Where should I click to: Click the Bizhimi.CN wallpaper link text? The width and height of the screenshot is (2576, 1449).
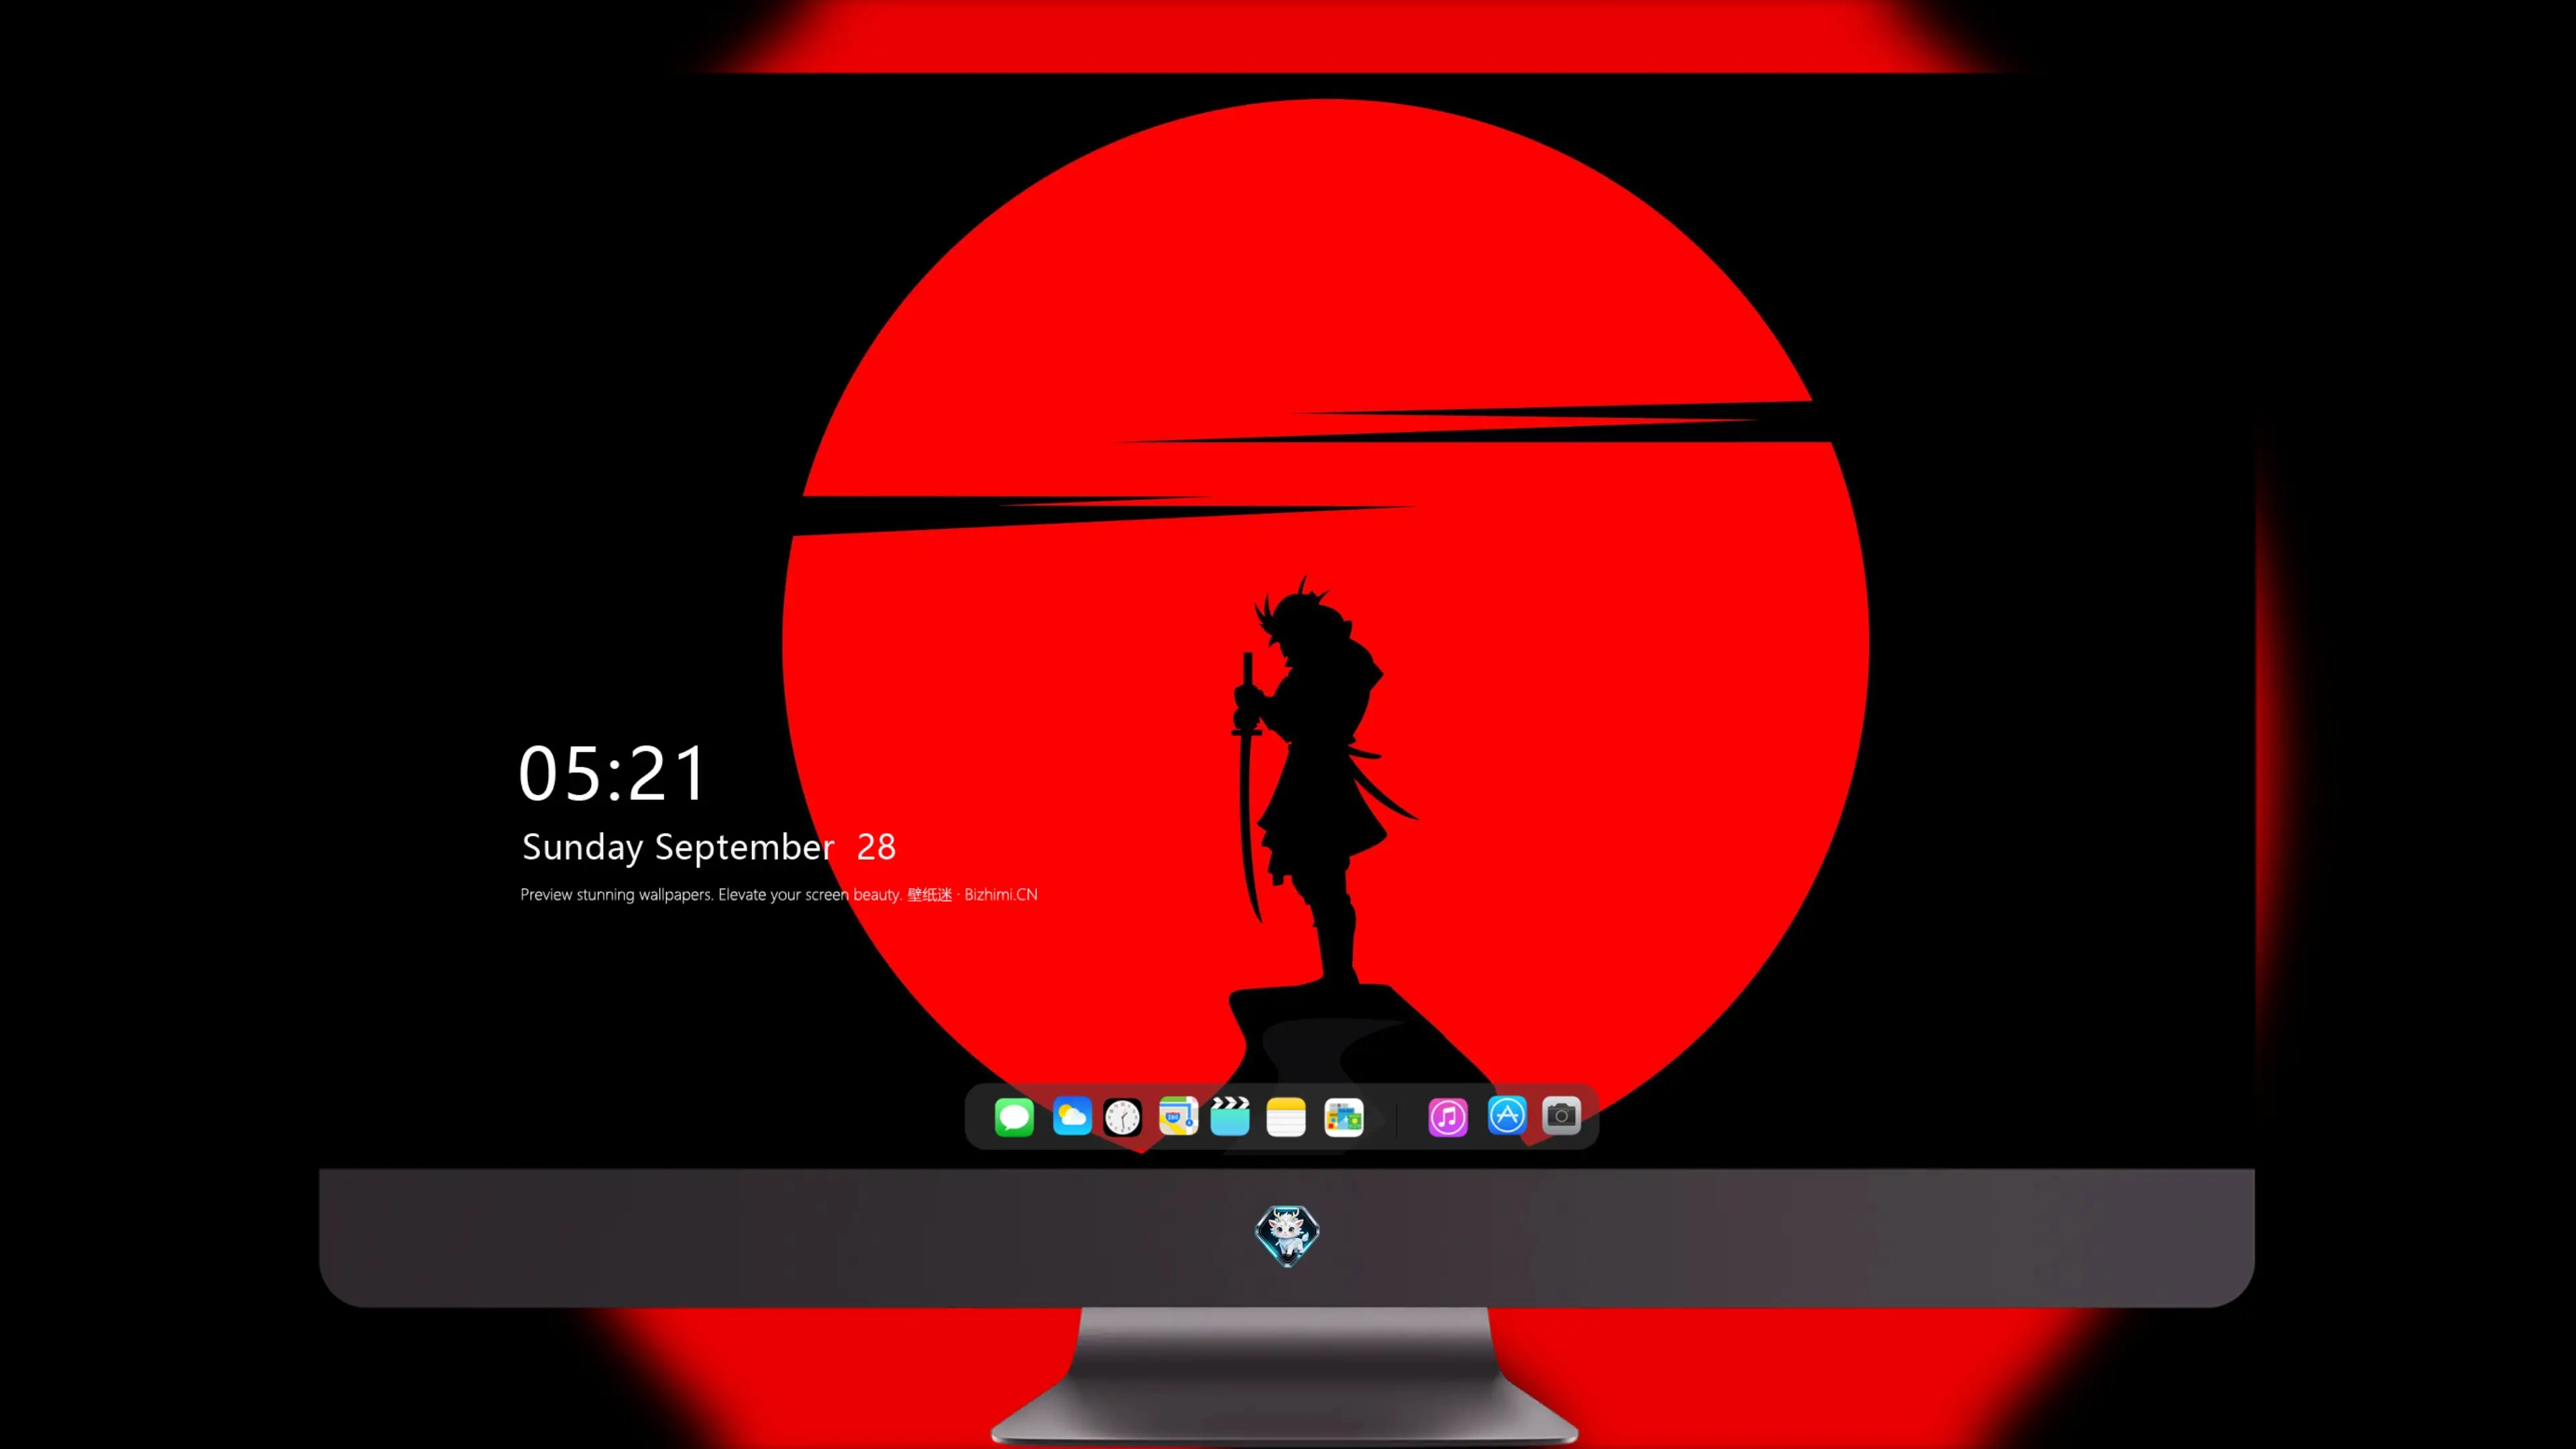point(1001,895)
